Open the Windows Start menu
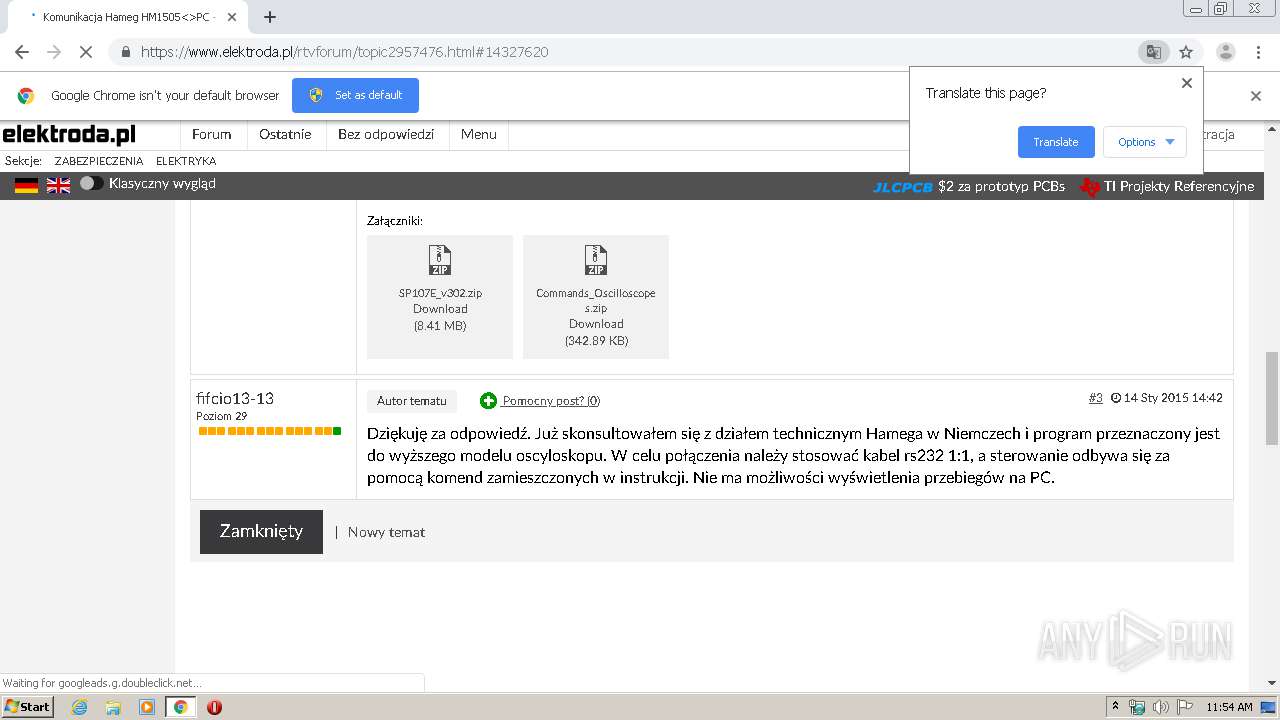 [28, 707]
